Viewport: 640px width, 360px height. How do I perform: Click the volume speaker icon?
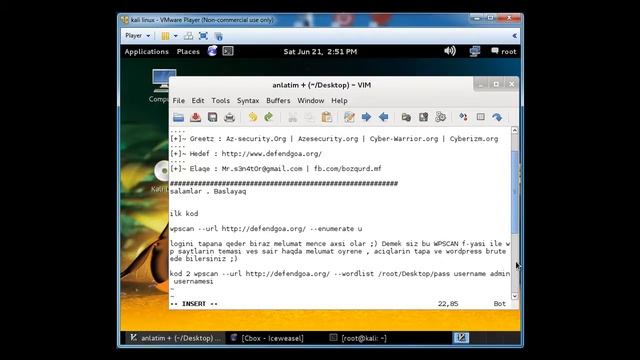(450, 51)
